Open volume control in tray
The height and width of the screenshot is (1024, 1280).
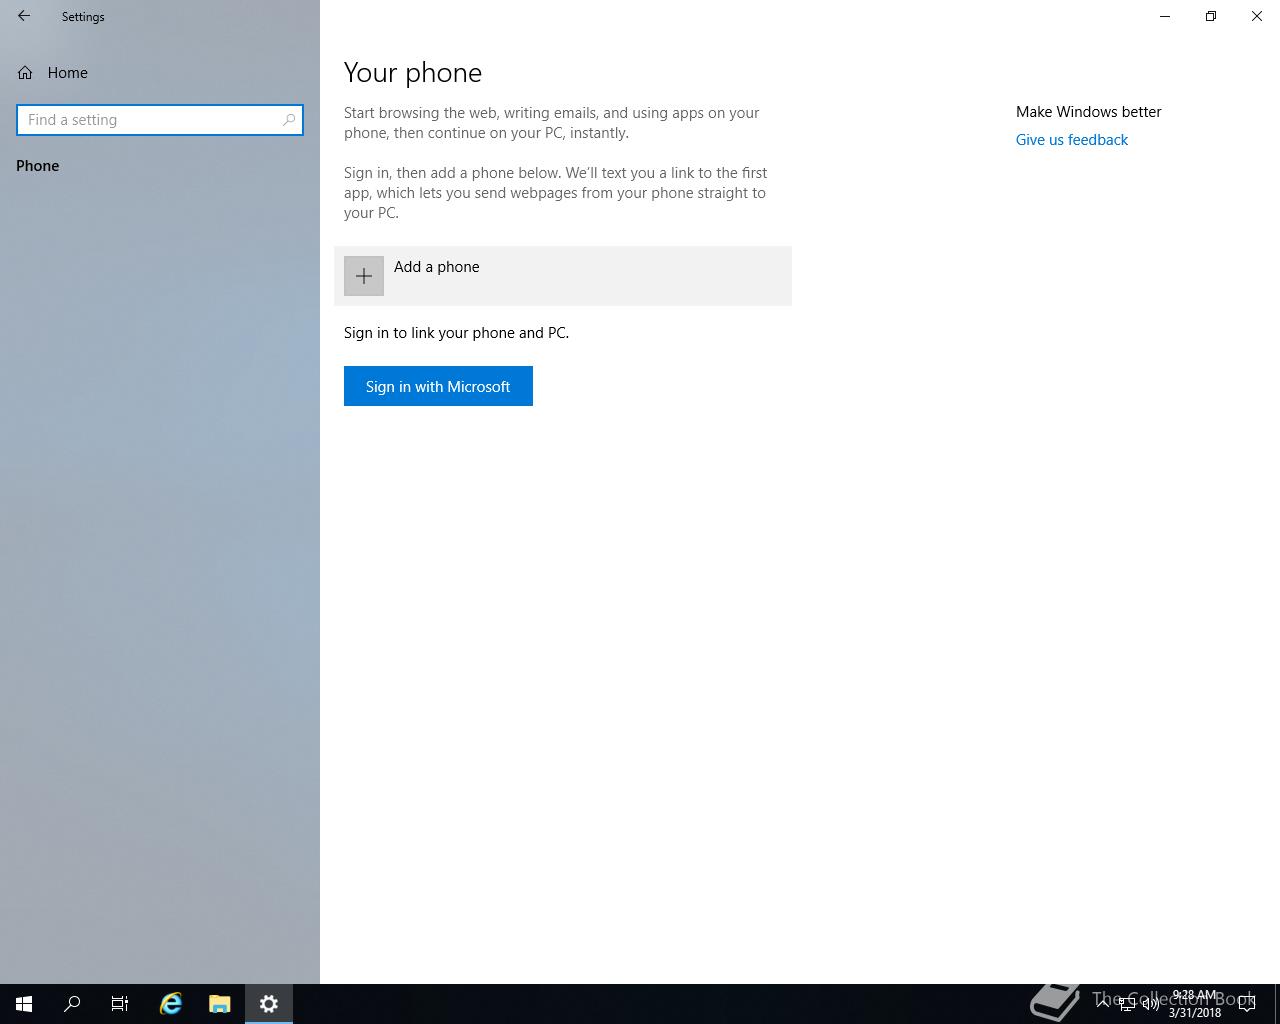[1151, 1004]
